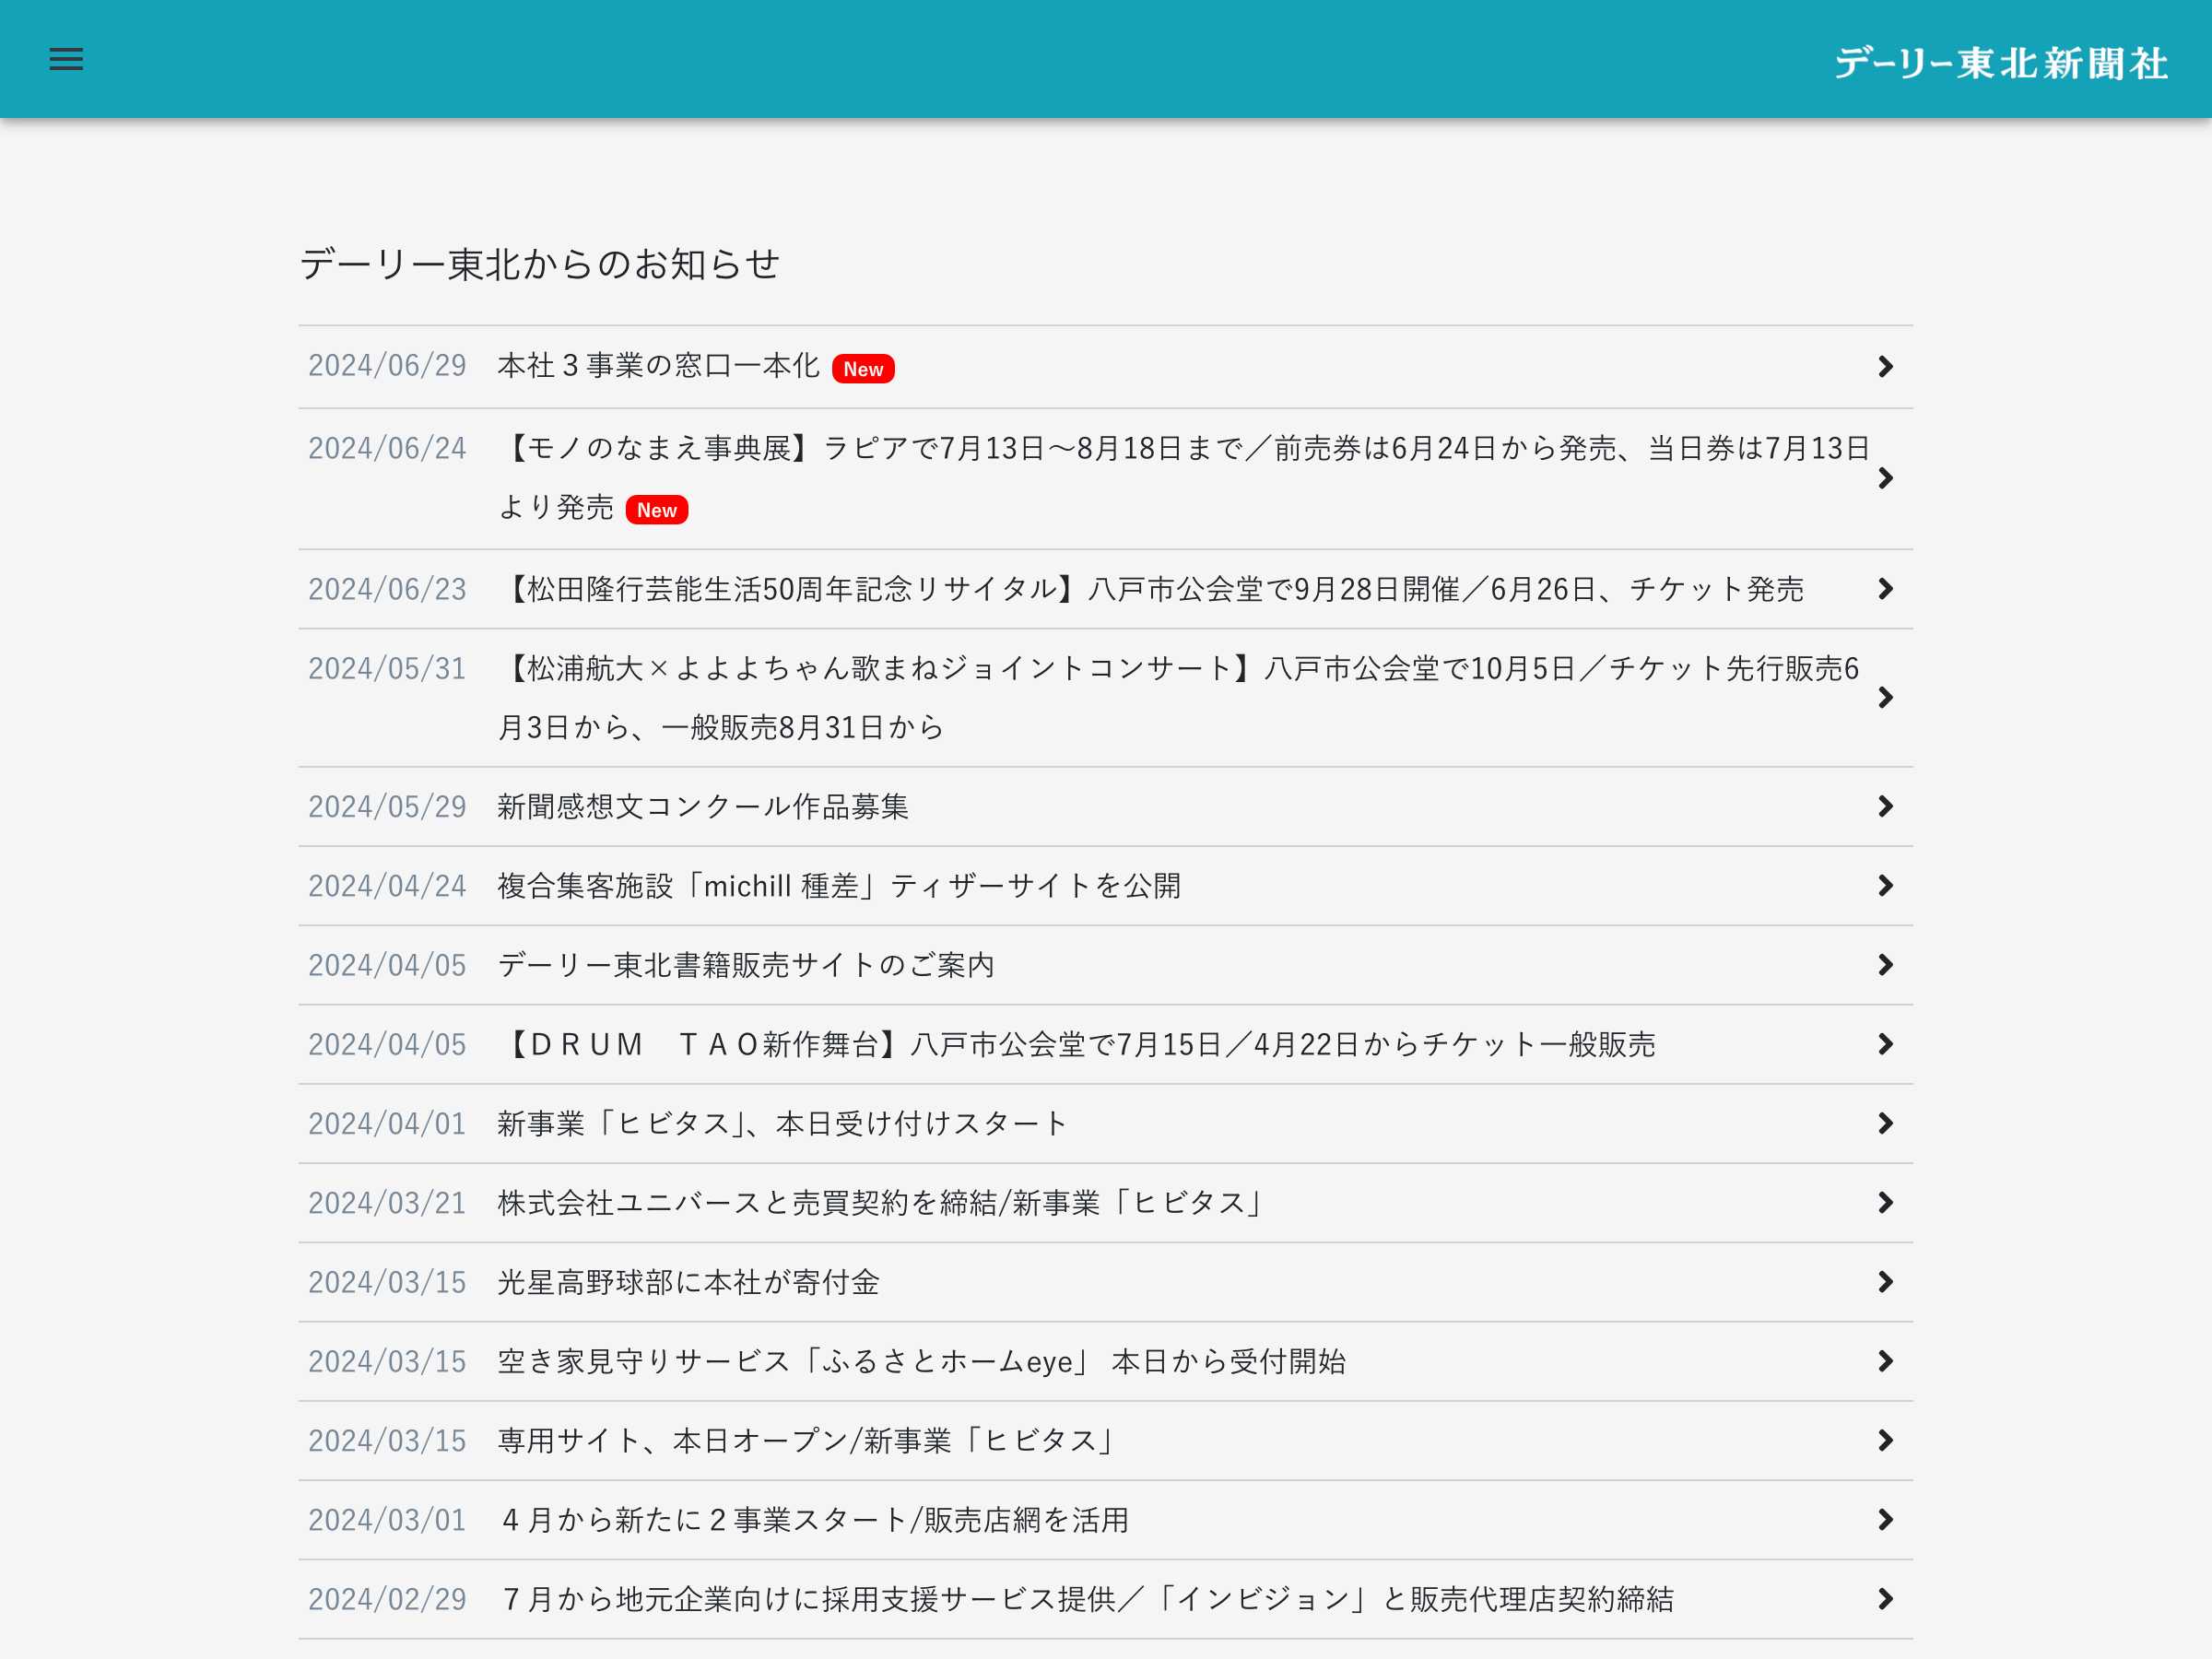Click chevron for 本社３事業の窓口一本化 row

1885,366
